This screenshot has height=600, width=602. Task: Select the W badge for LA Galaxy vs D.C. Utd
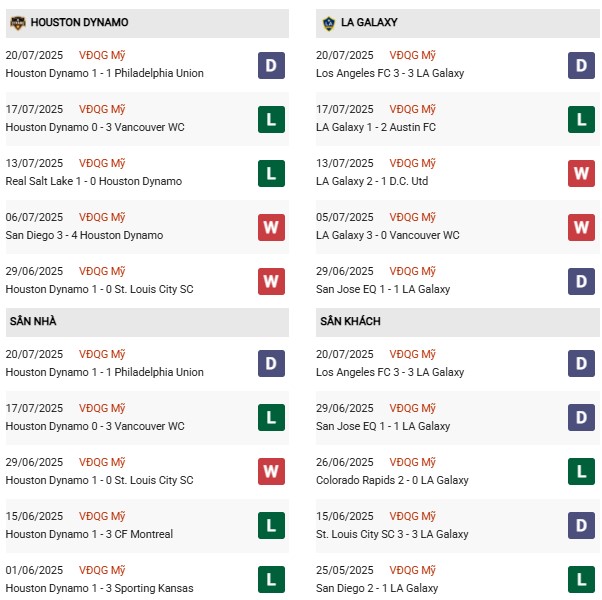pyautogui.click(x=582, y=173)
